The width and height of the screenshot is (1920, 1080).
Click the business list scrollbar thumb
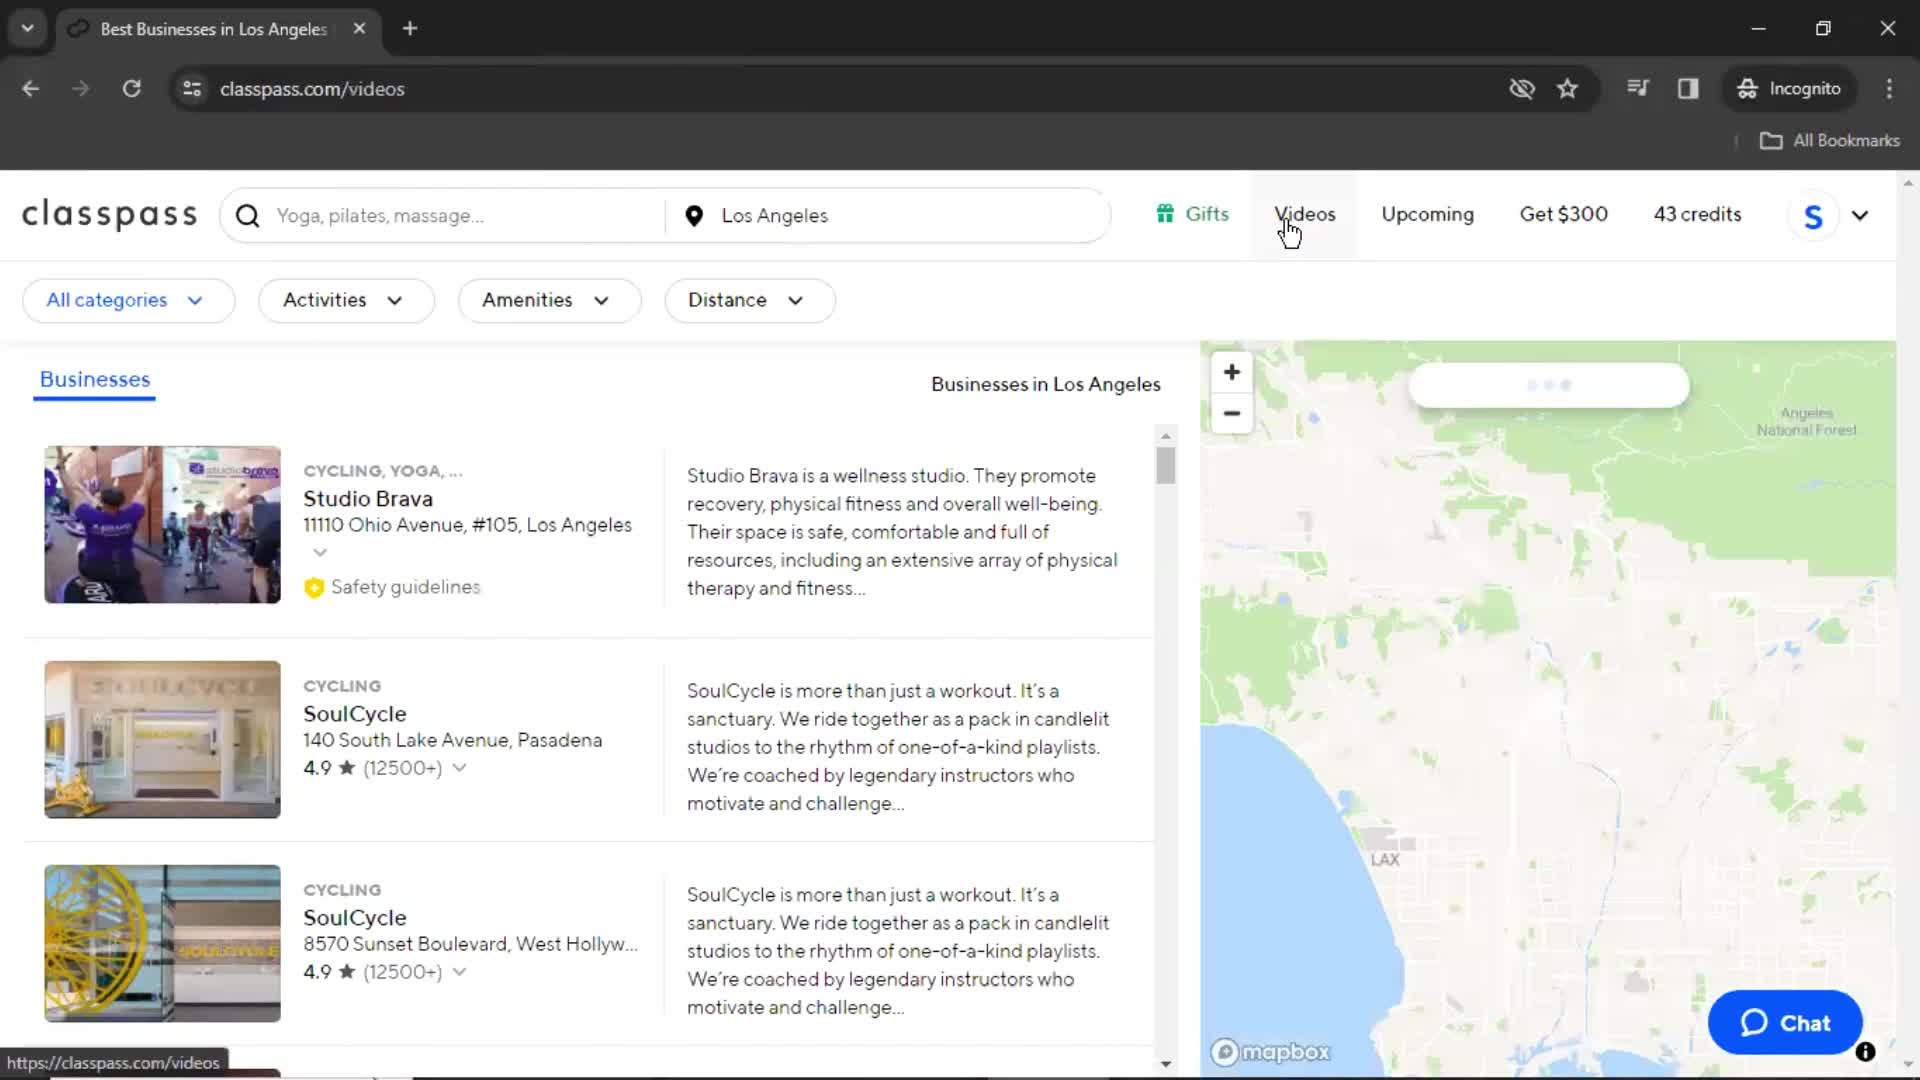pos(1165,466)
